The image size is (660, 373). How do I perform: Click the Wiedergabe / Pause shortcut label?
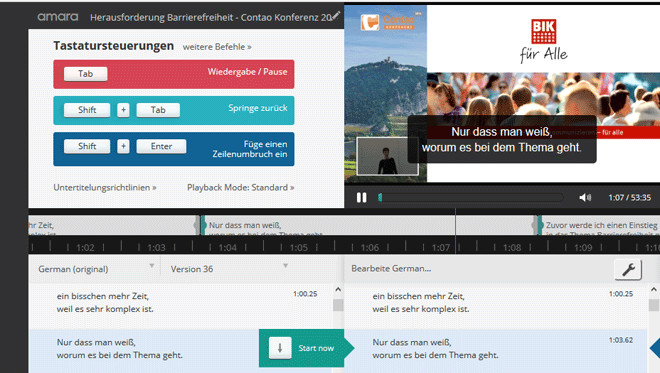(247, 72)
